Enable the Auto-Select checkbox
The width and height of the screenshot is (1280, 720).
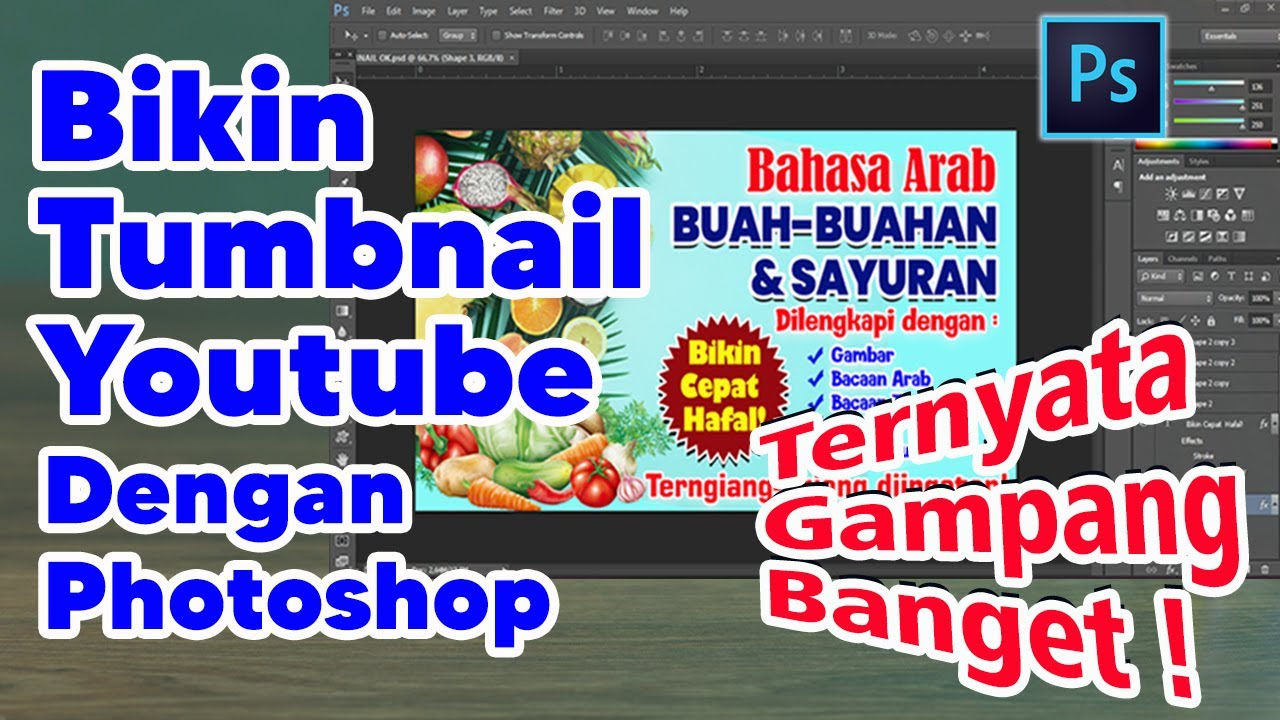click(x=382, y=35)
